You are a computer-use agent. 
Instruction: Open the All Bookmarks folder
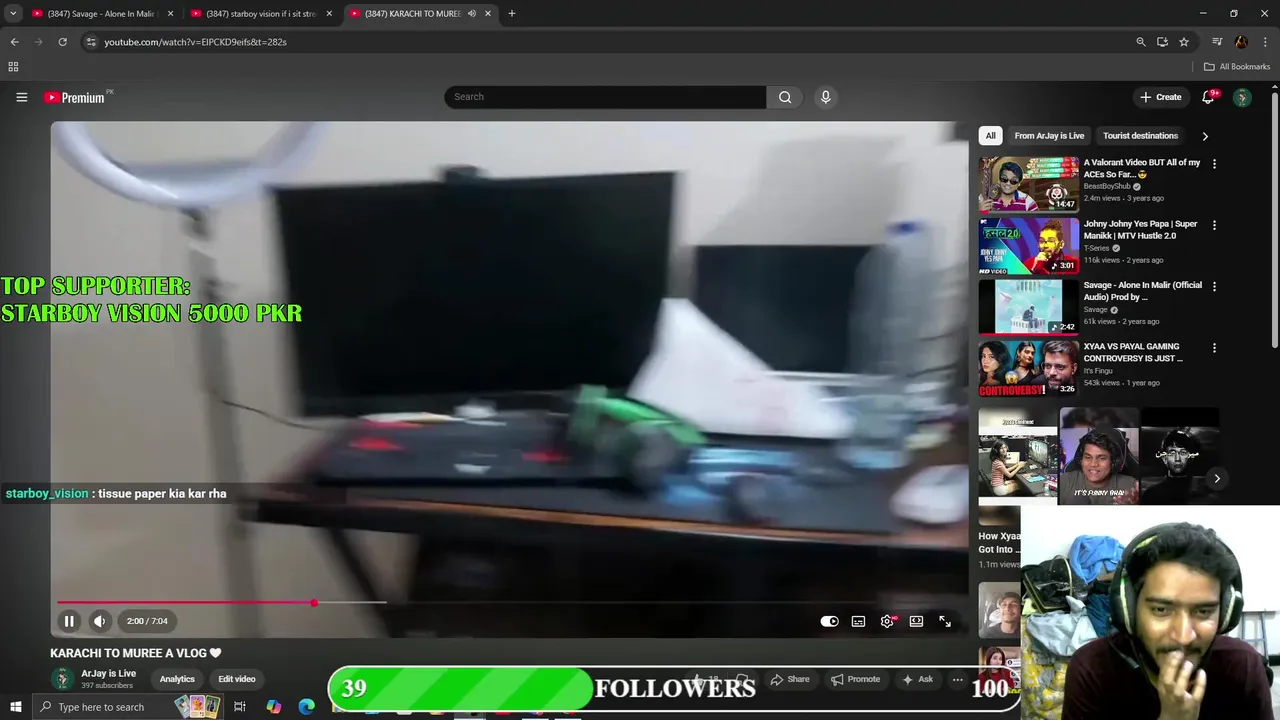(x=1237, y=67)
